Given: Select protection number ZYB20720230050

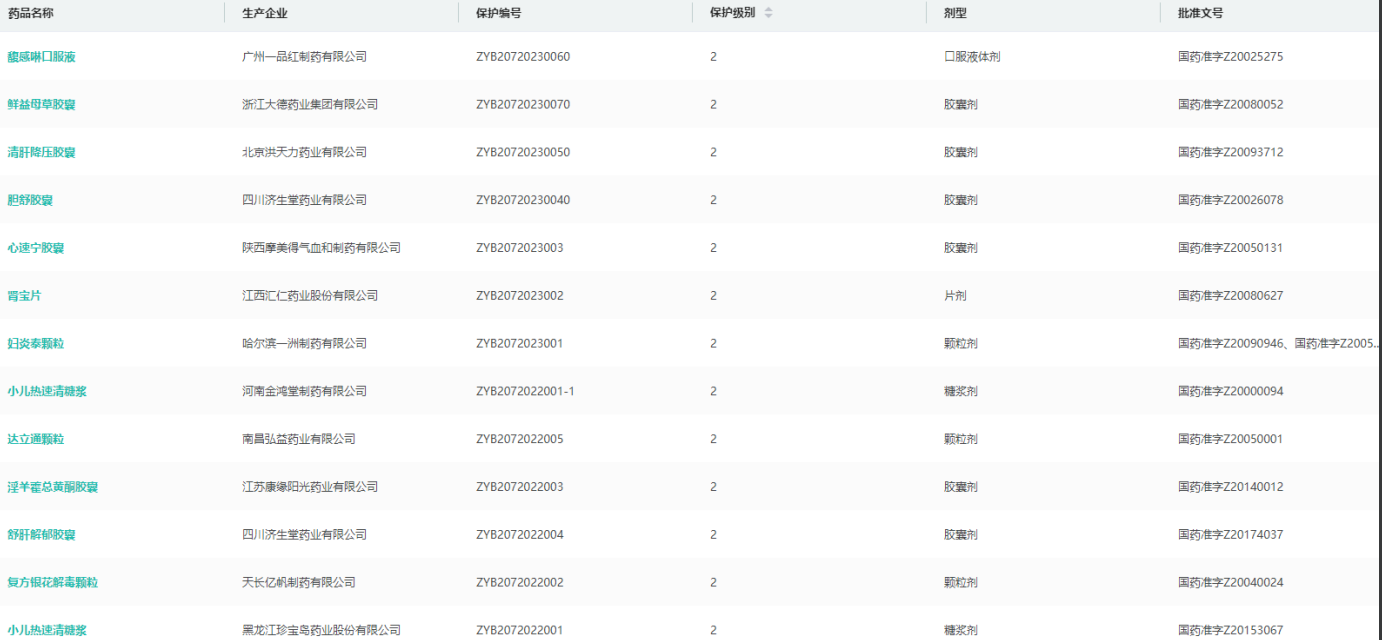Looking at the screenshot, I should pos(523,153).
